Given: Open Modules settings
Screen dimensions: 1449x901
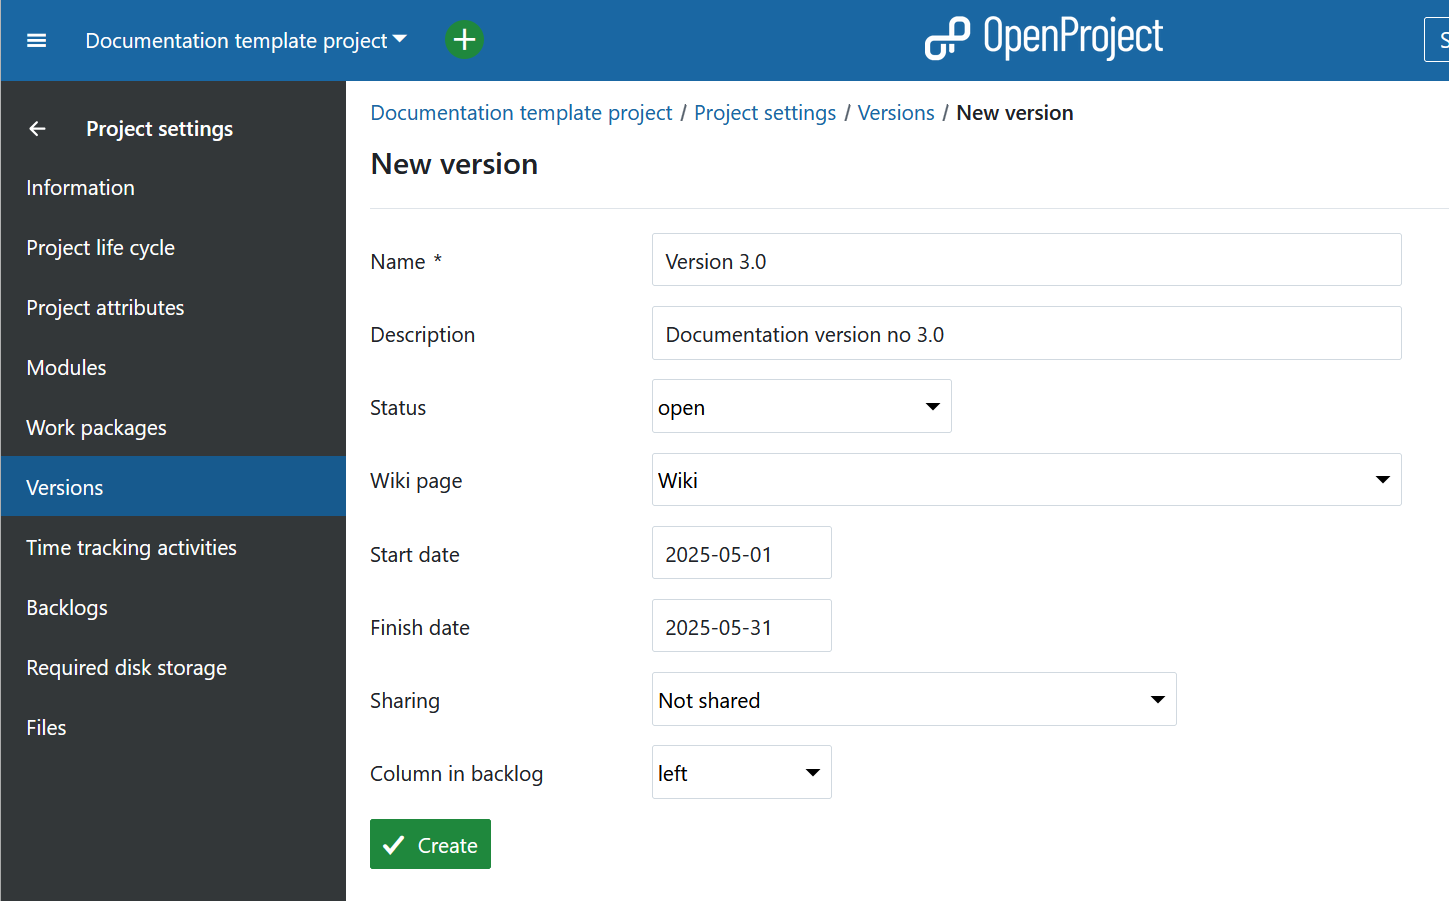Looking at the screenshot, I should tap(173, 368).
